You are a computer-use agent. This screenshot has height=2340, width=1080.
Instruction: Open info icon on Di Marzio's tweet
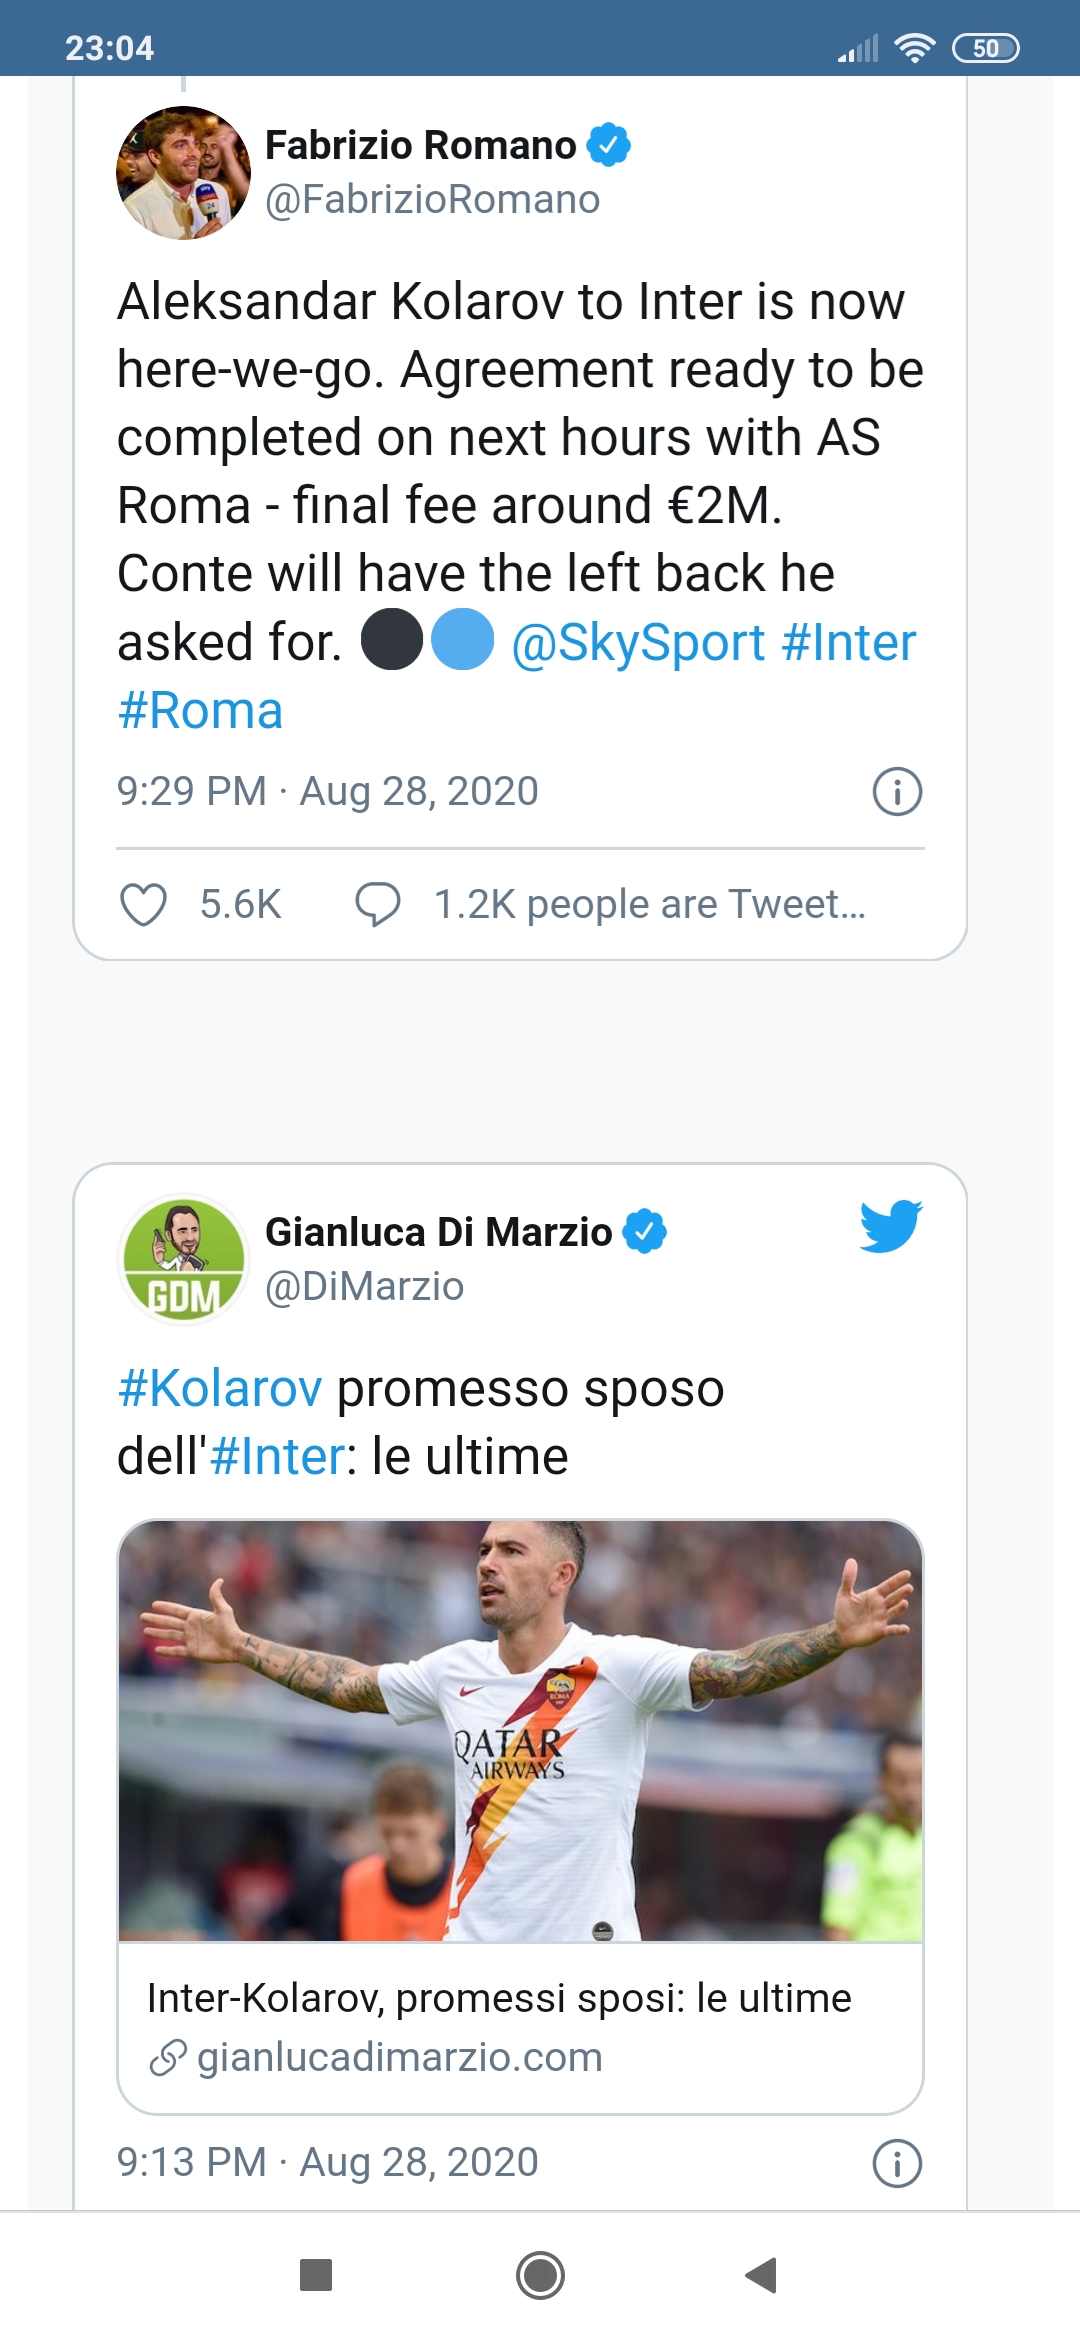(897, 2163)
